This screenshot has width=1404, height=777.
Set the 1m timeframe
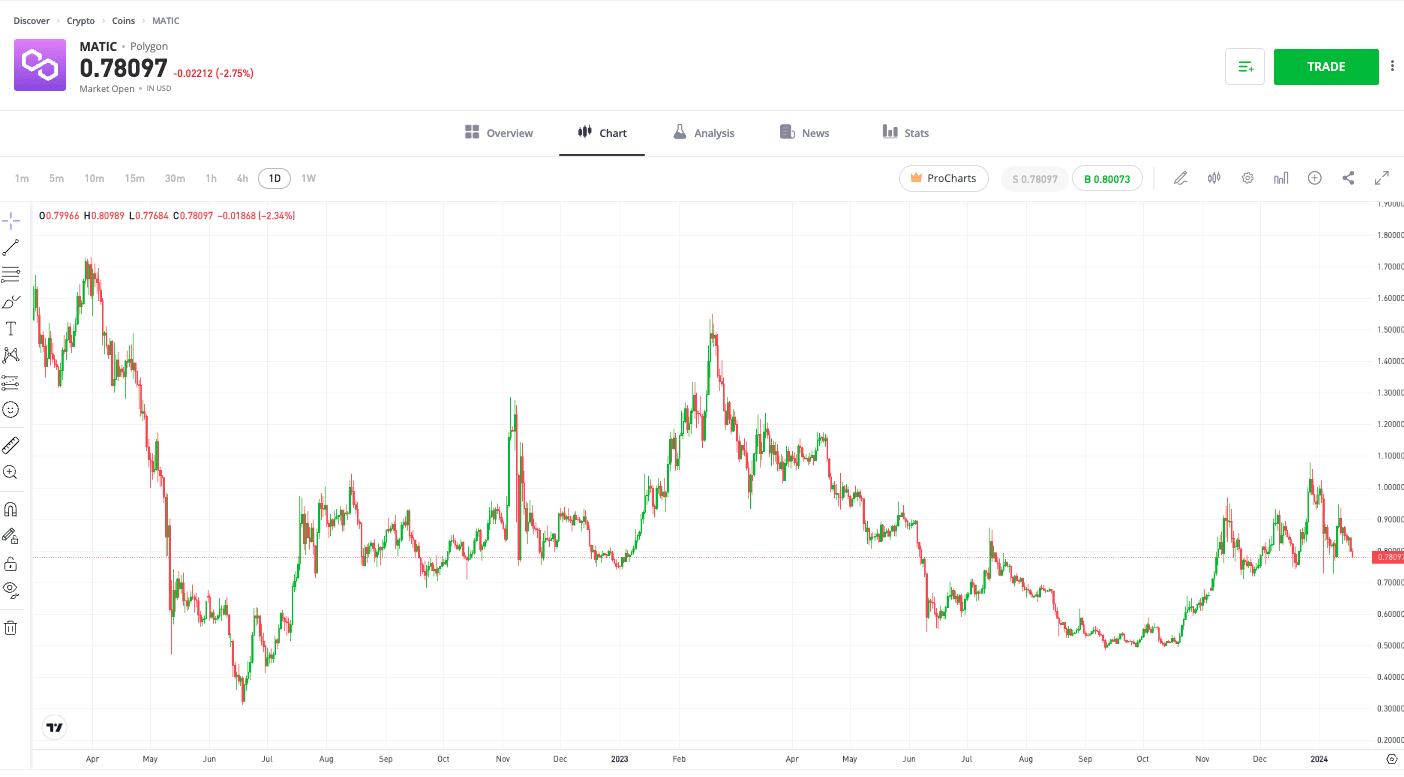click(x=22, y=179)
